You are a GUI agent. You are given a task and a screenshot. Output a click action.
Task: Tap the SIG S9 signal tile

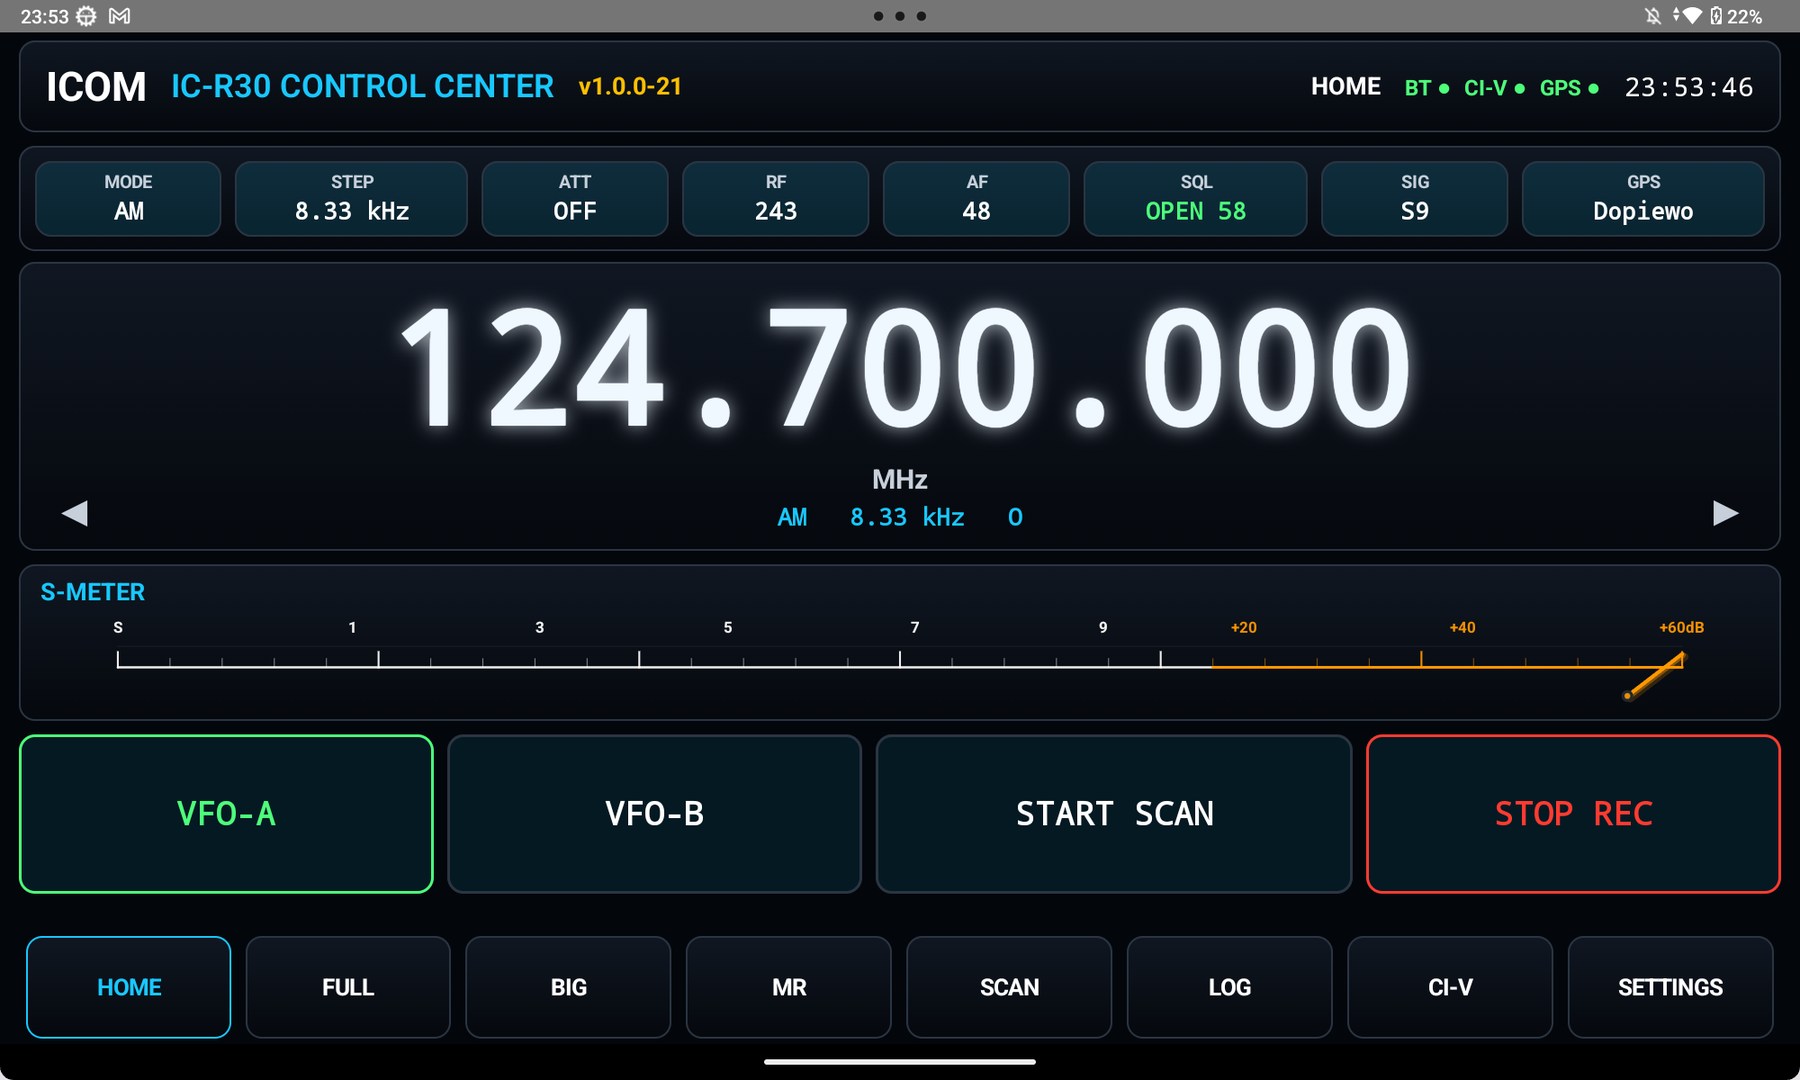pyautogui.click(x=1414, y=198)
